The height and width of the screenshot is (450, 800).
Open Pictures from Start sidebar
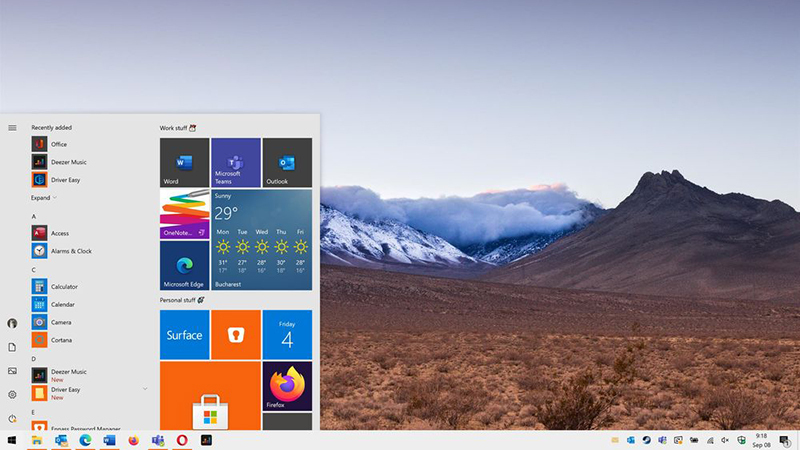(12, 371)
